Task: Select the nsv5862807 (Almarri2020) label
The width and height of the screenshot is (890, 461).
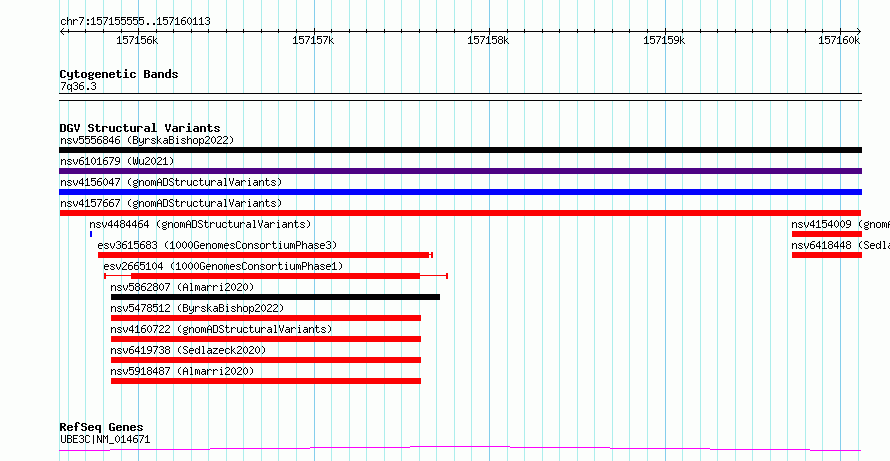Action: (x=182, y=287)
